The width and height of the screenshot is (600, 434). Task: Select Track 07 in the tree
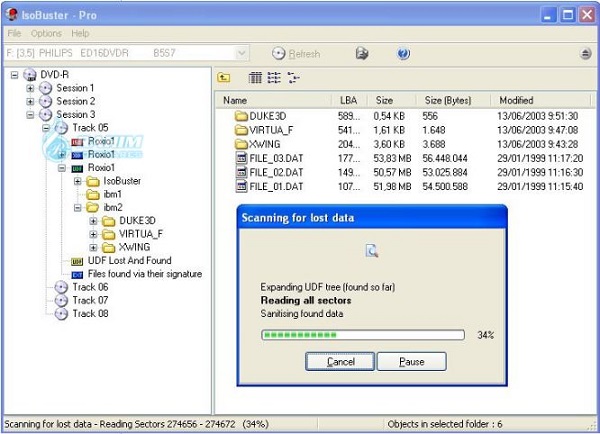[x=89, y=300]
